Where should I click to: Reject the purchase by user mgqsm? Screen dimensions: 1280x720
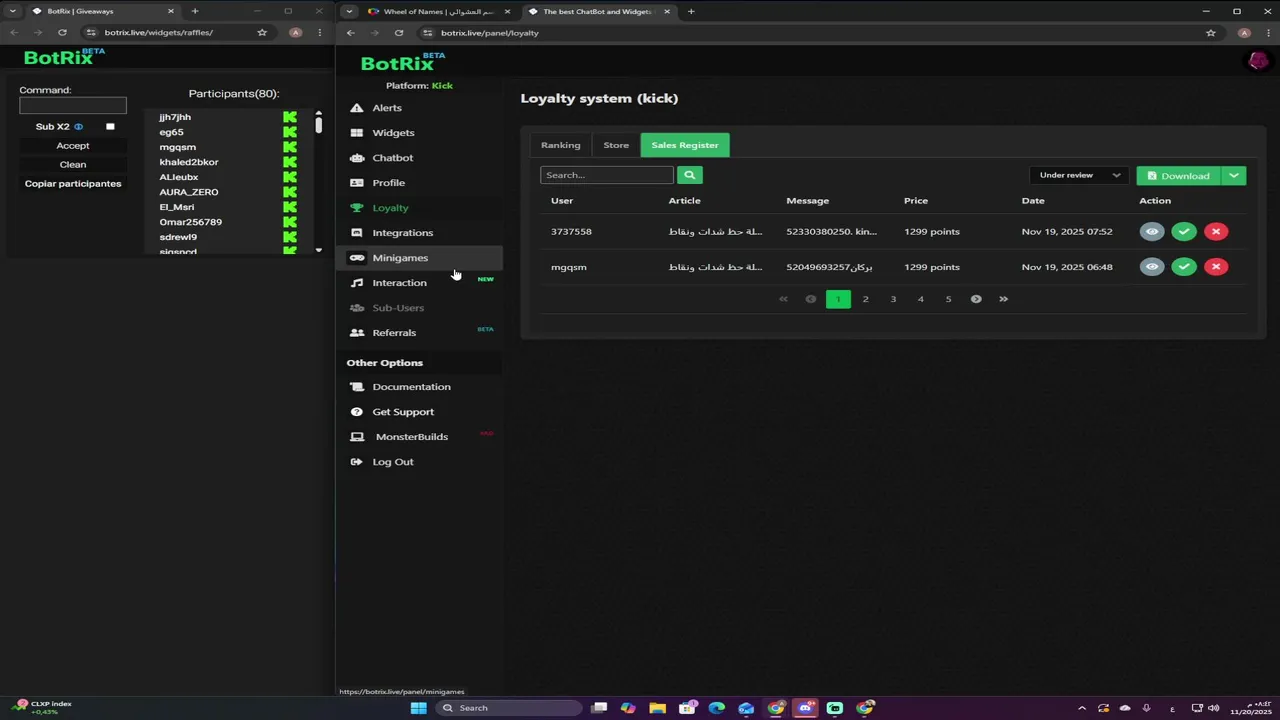(1216, 267)
